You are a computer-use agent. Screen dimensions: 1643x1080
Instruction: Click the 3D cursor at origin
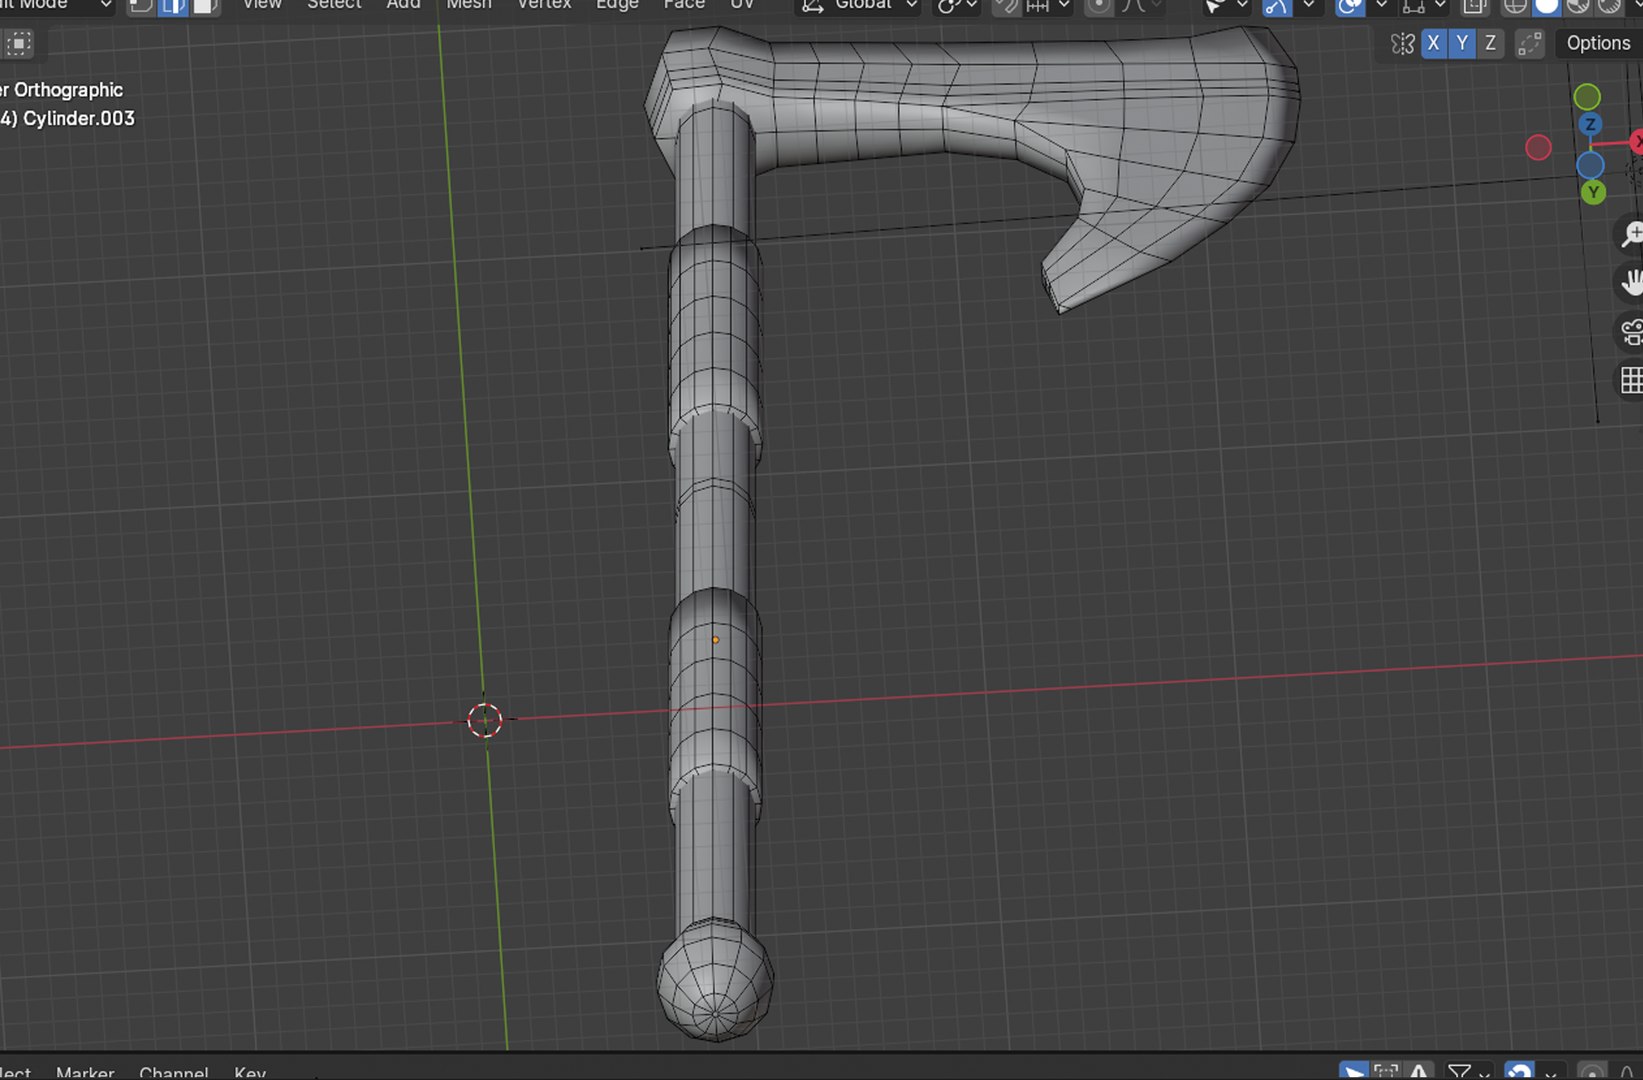point(485,720)
